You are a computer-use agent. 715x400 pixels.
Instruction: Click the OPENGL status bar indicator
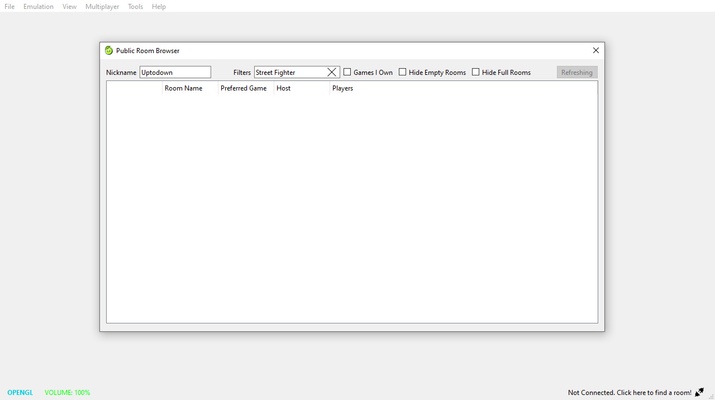pyautogui.click(x=20, y=392)
